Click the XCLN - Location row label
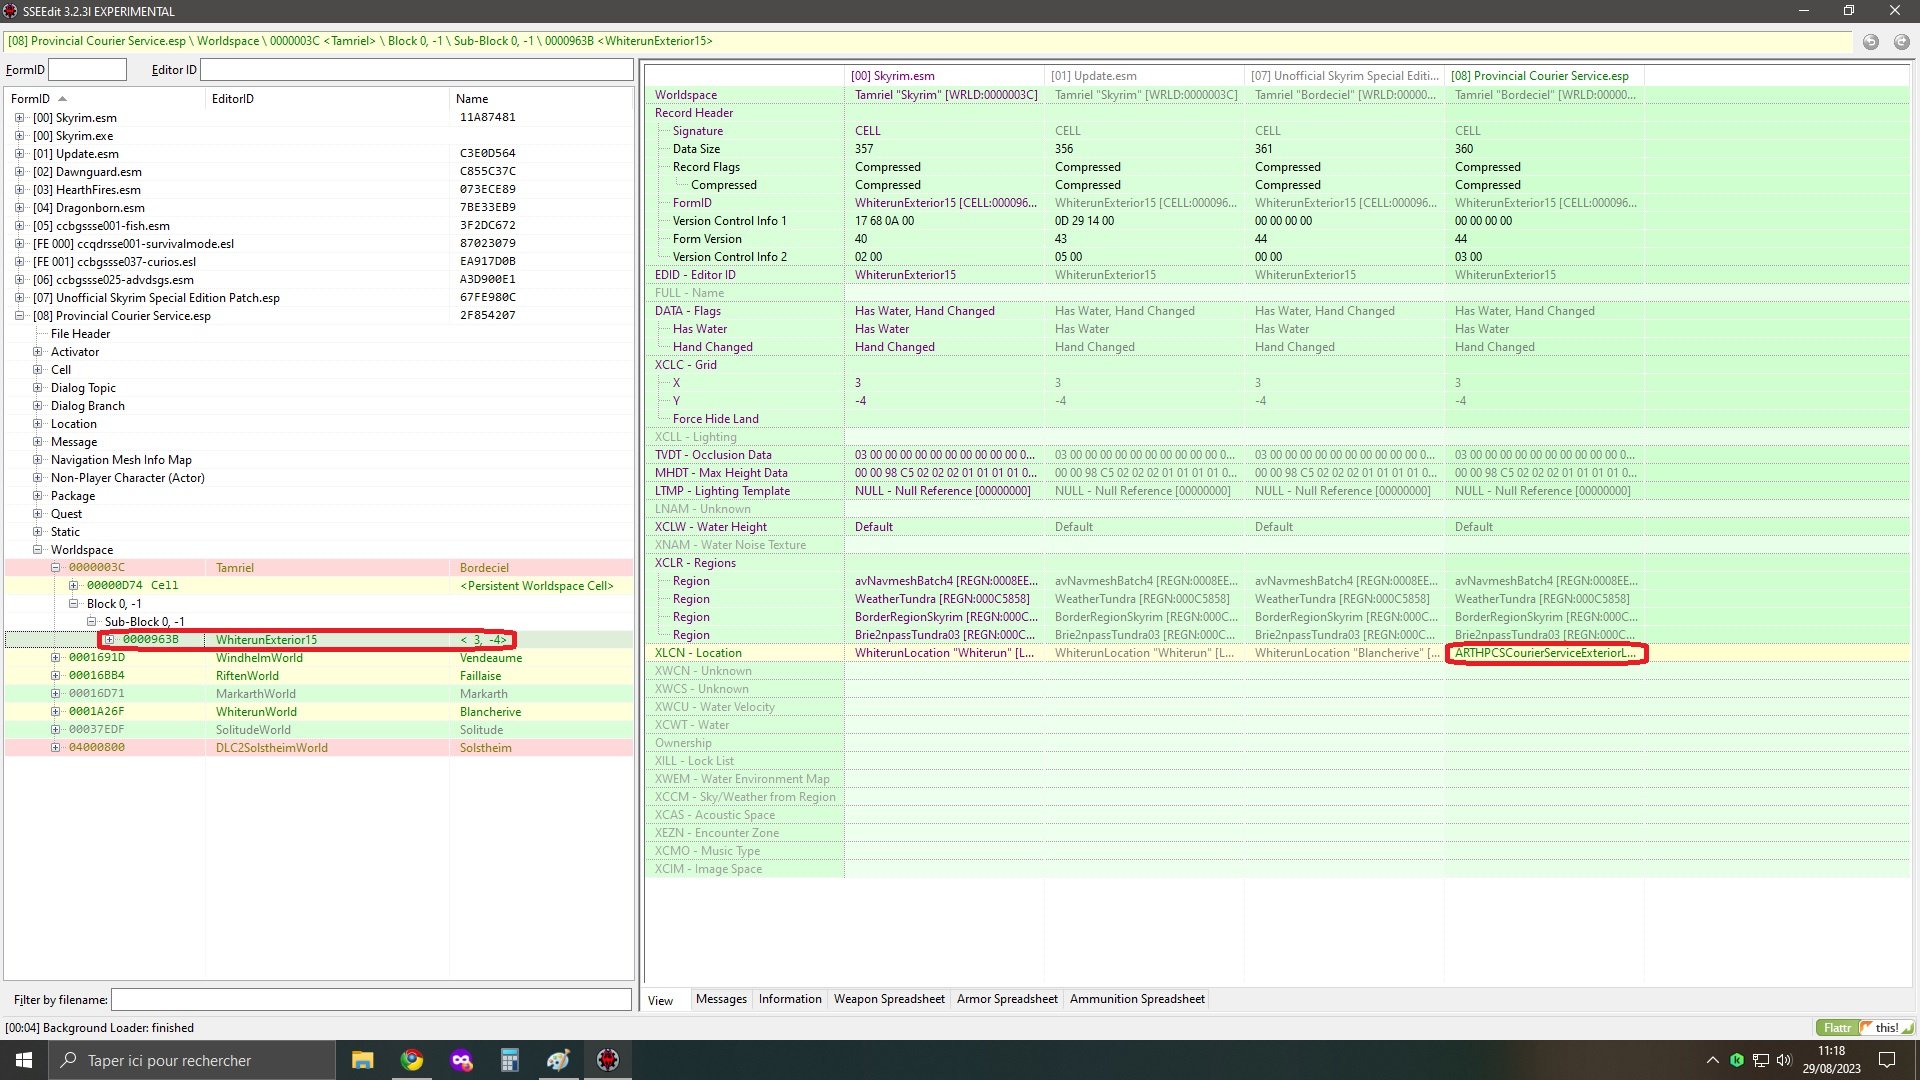Image resolution: width=1920 pixels, height=1080 pixels. (698, 653)
